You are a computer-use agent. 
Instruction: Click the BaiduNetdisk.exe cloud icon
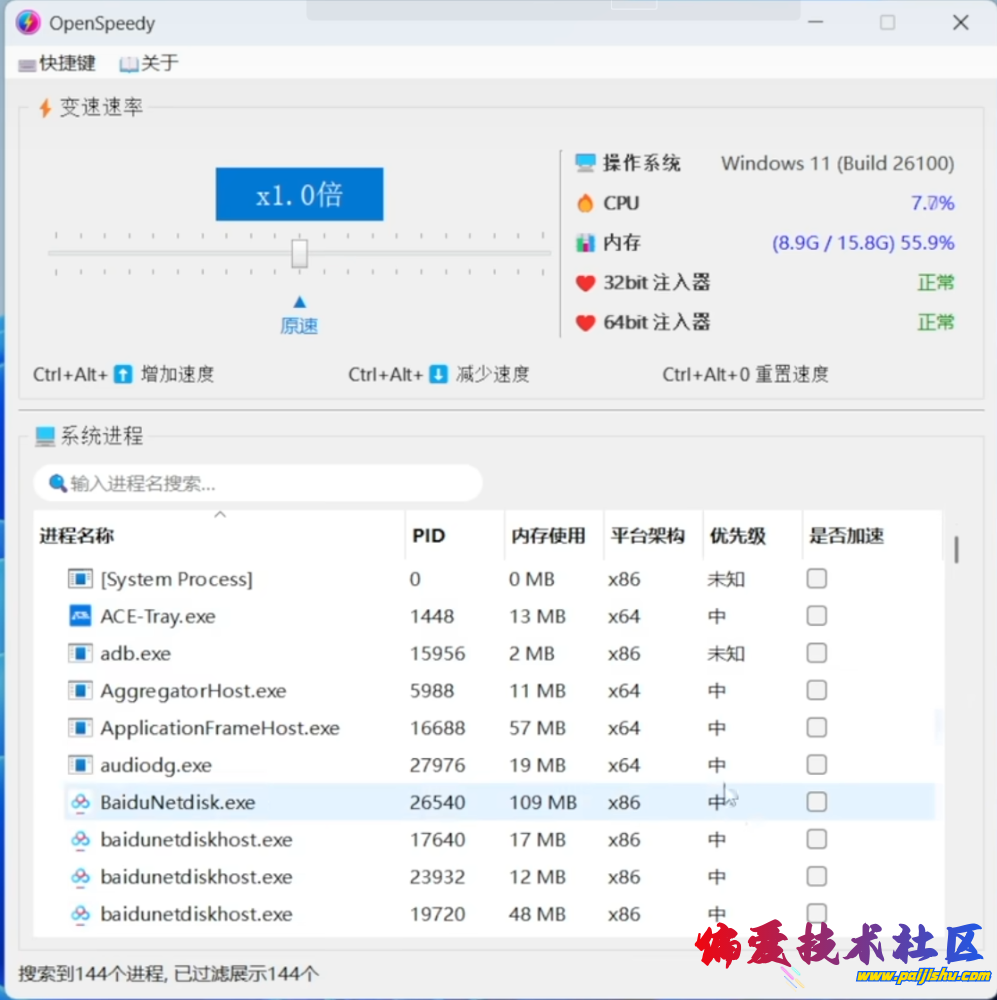[80, 802]
